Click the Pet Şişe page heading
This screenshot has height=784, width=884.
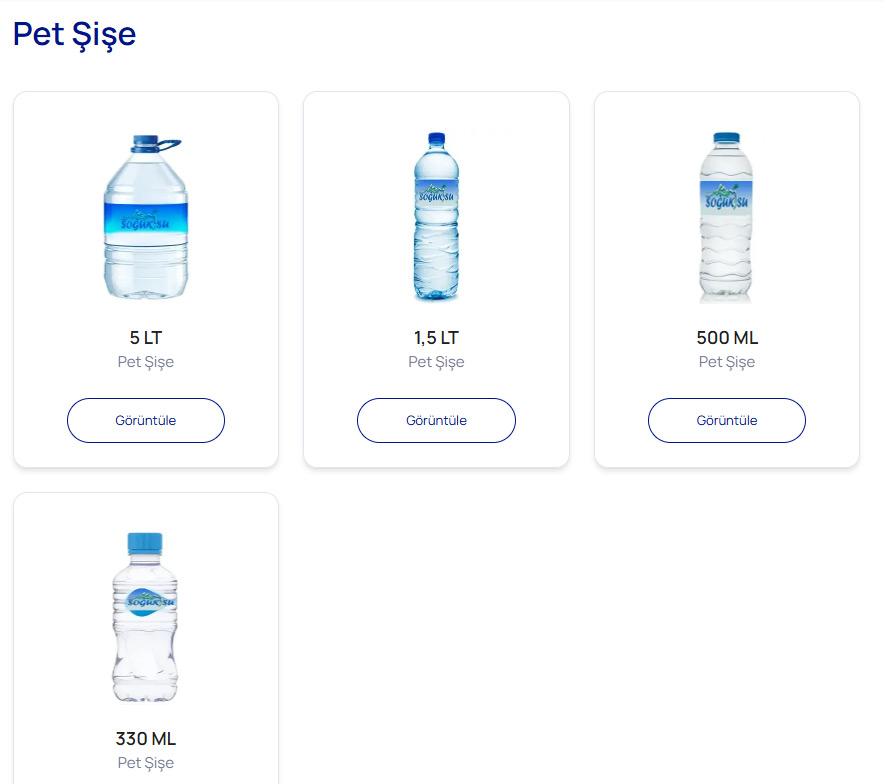pos(74,34)
